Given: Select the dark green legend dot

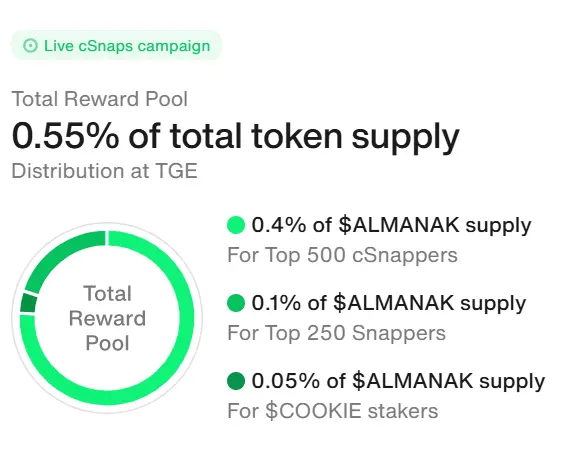Looking at the screenshot, I should click(236, 381).
